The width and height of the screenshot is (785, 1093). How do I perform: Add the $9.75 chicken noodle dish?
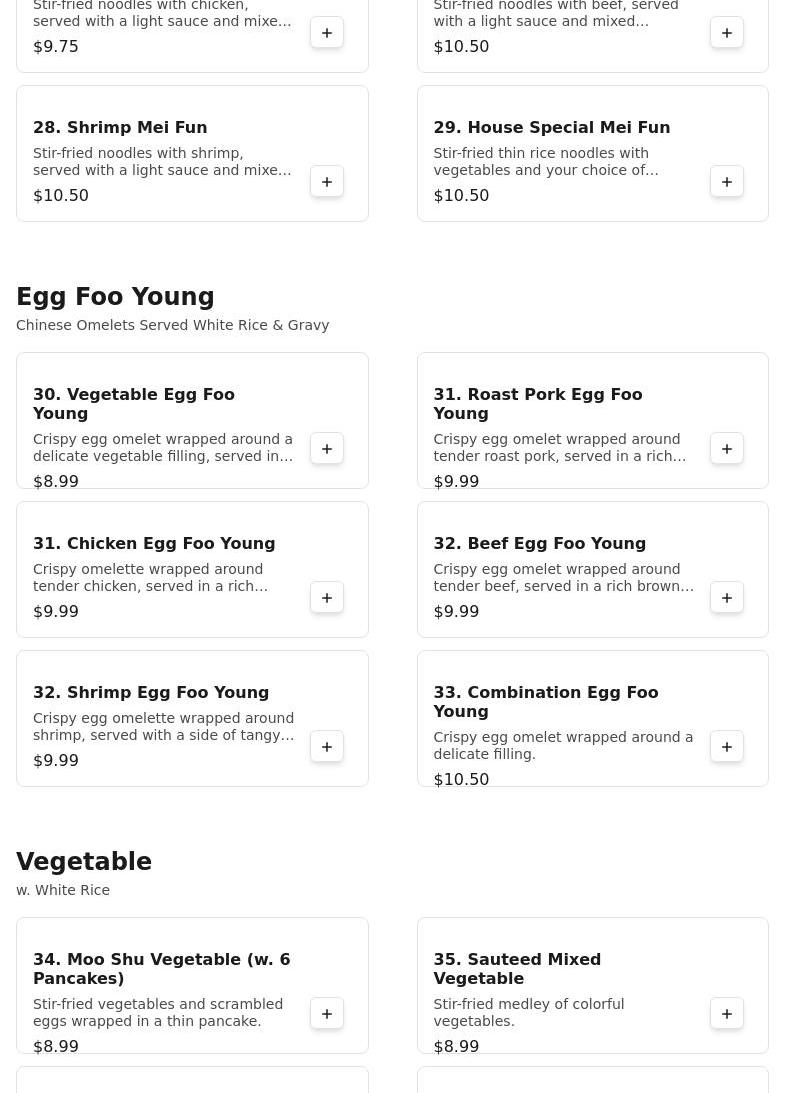(327, 33)
